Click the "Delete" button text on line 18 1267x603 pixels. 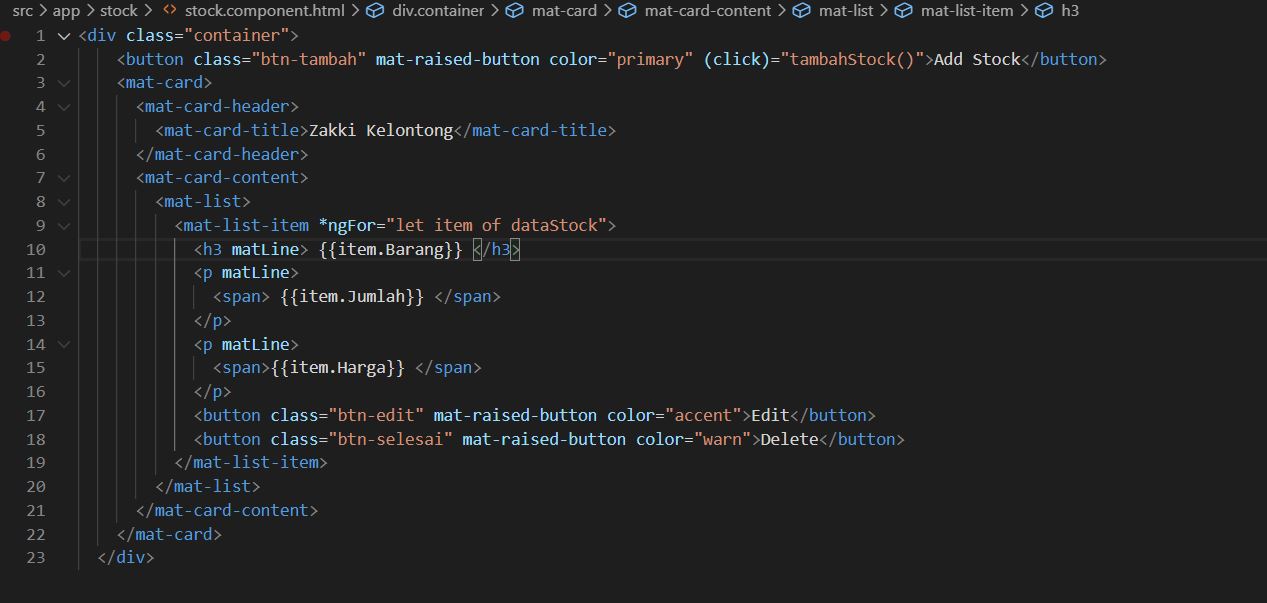(790, 439)
